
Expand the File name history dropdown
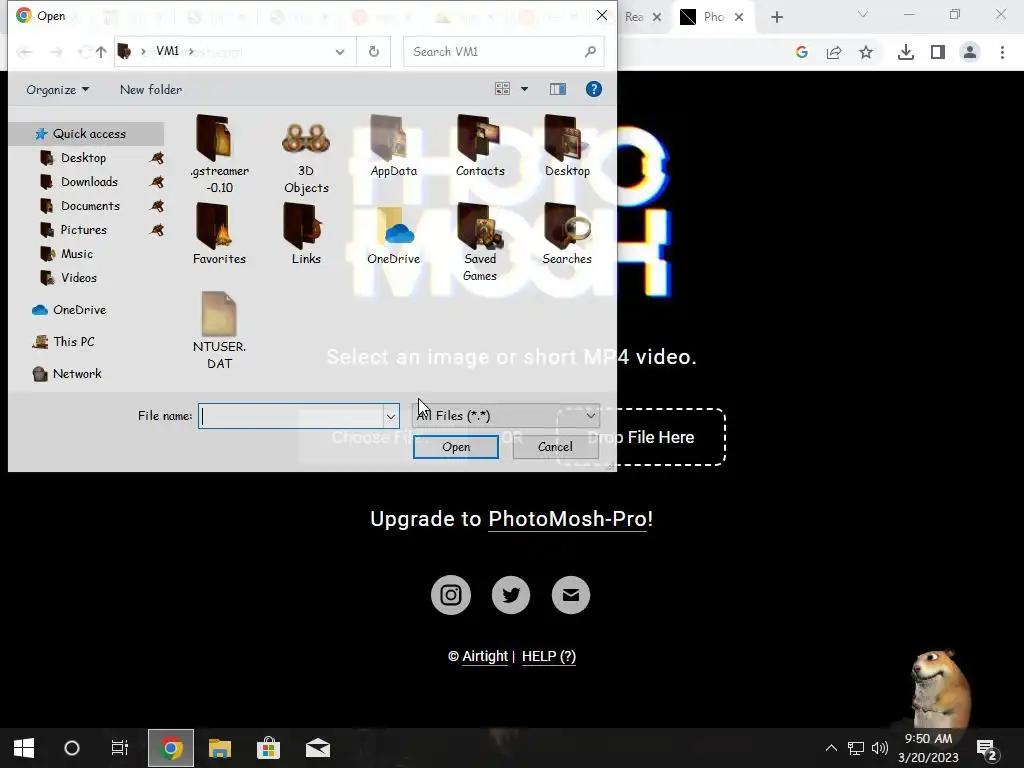point(391,416)
